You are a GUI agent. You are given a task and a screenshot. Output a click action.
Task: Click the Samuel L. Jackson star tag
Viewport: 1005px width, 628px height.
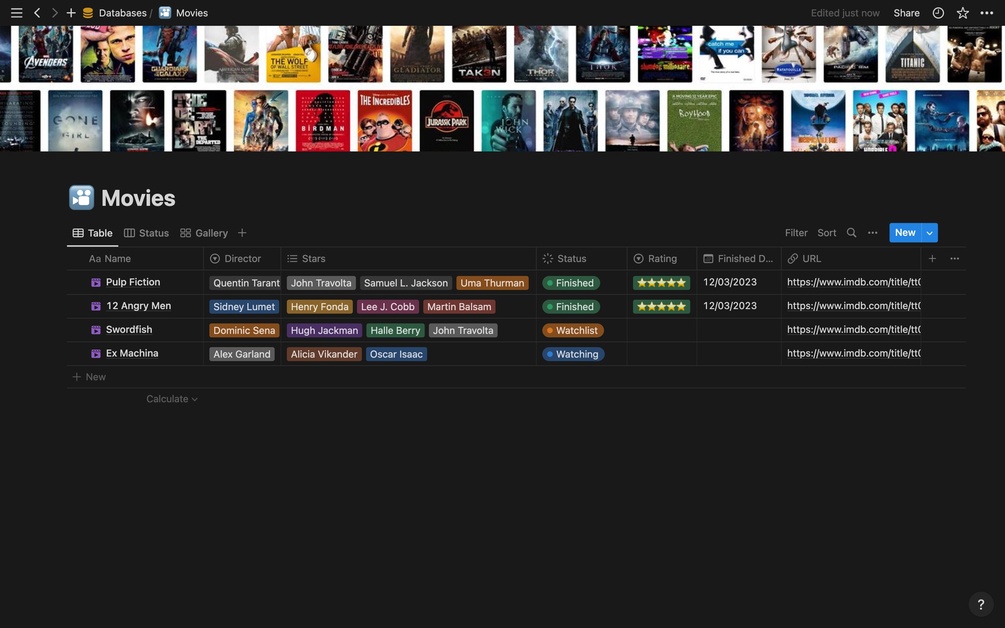406,283
